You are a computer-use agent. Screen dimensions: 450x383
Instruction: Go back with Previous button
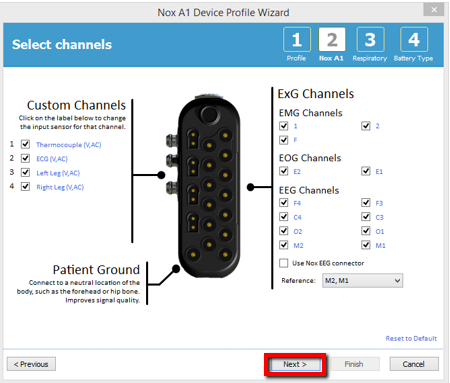click(x=31, y=364)
